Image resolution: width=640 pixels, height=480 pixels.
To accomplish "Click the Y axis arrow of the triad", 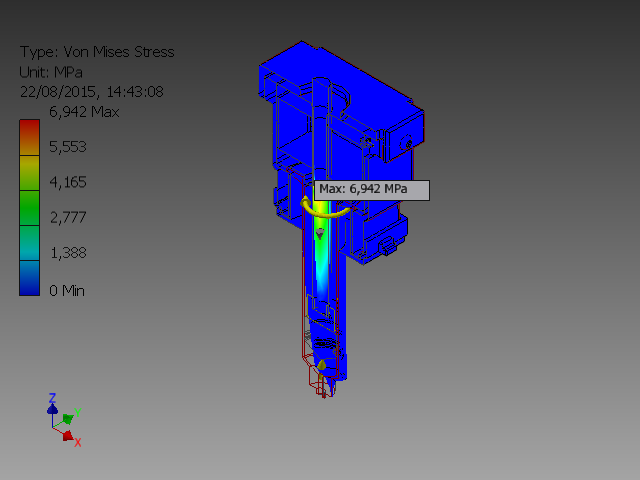I will coord(68,419).
